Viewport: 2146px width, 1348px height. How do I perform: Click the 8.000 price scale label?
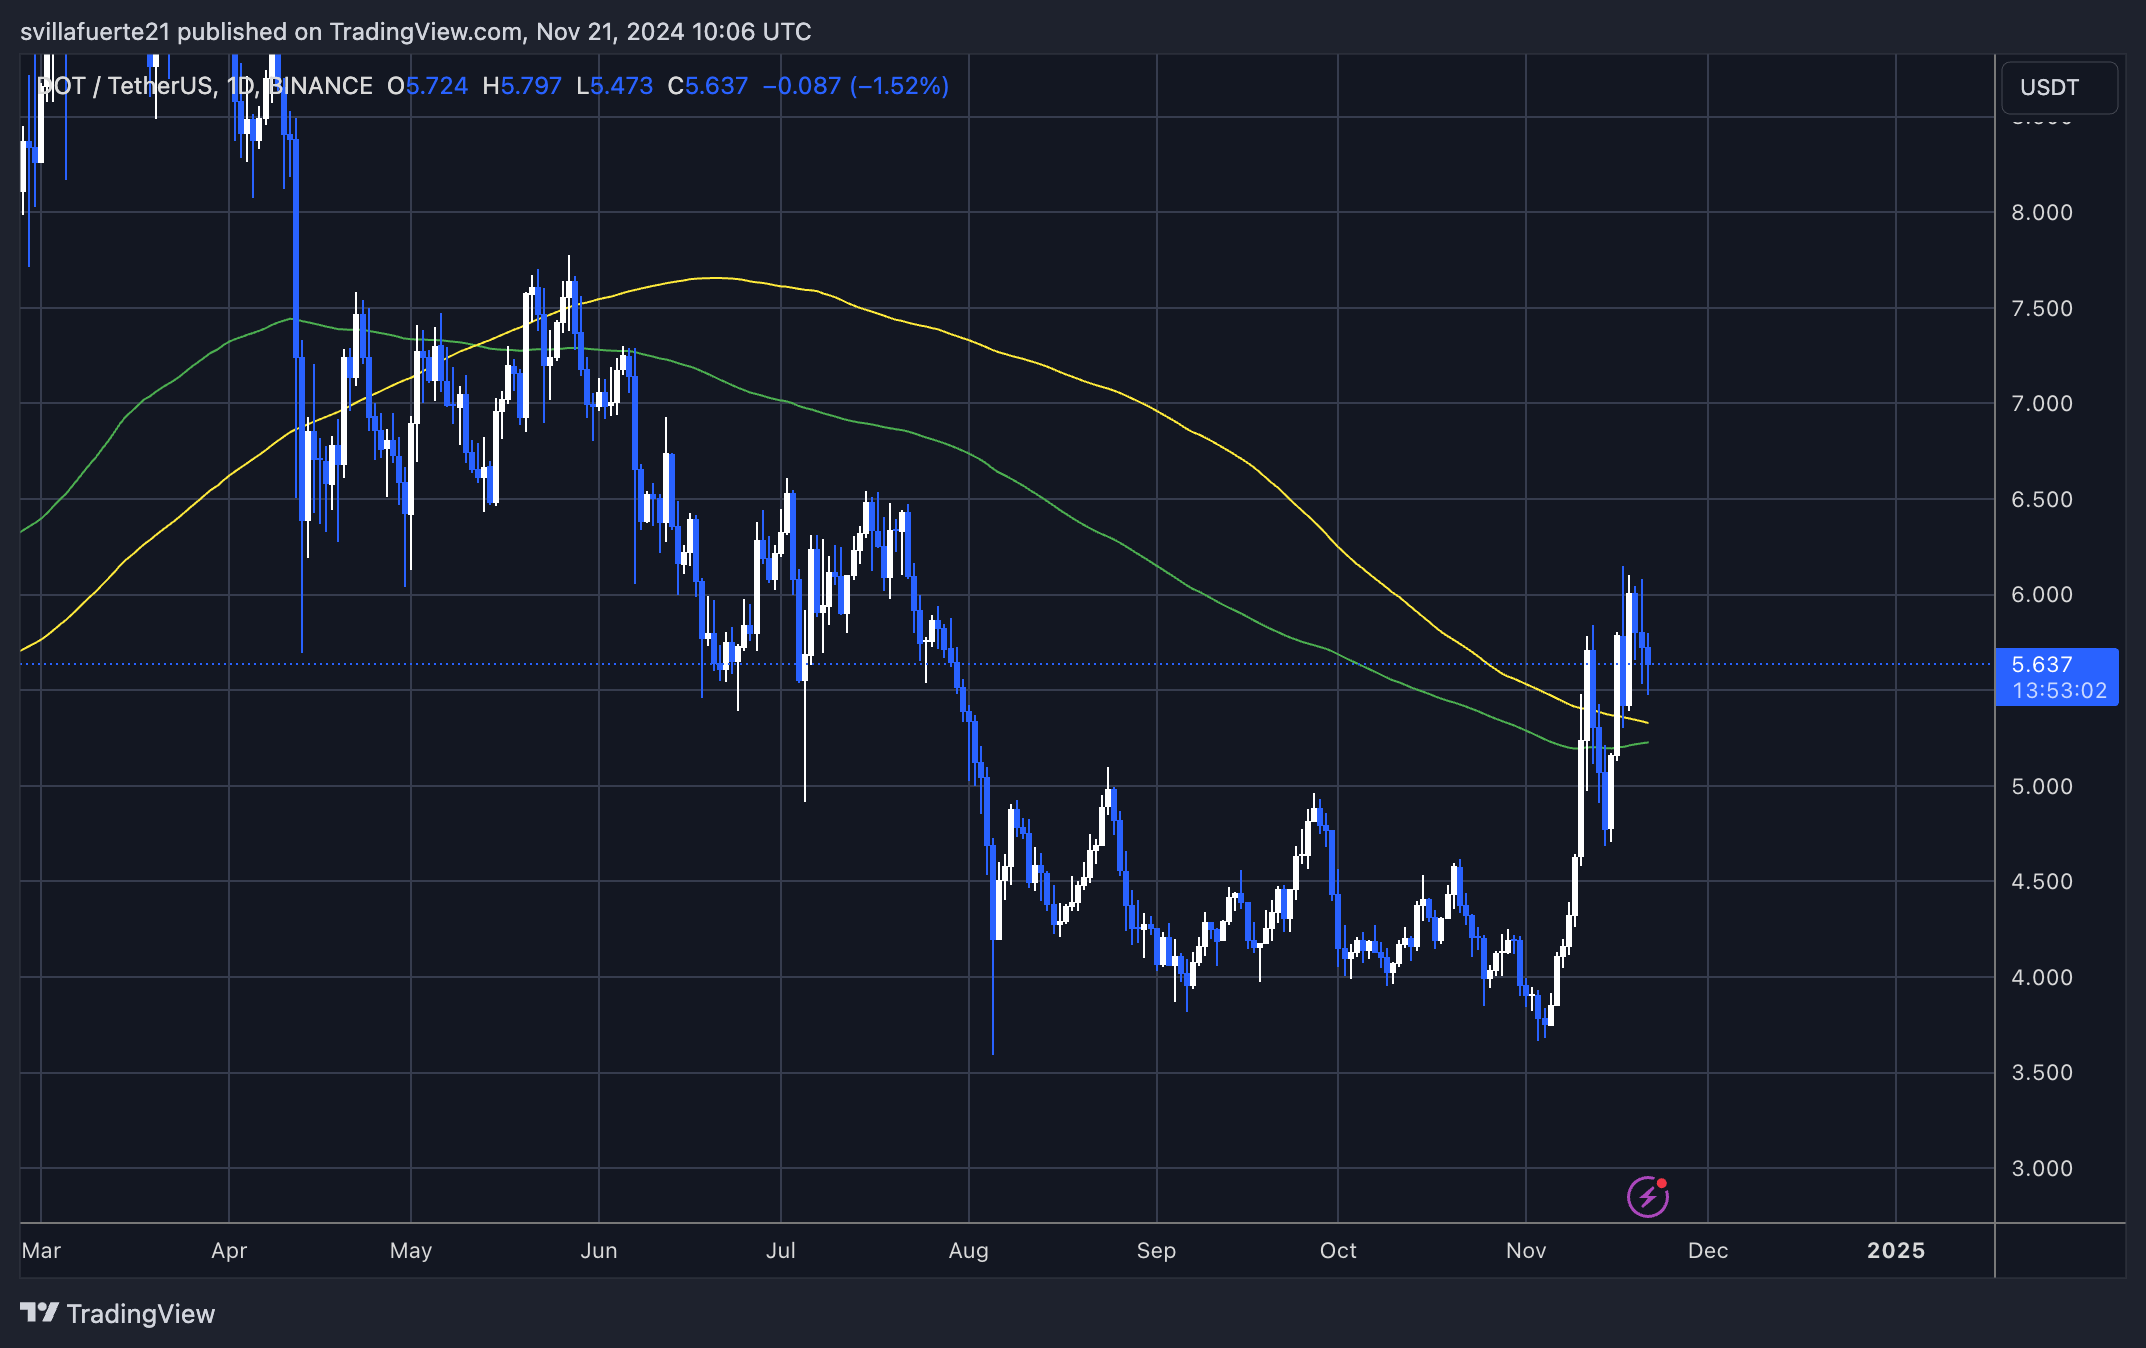(x=2042, y=212)
